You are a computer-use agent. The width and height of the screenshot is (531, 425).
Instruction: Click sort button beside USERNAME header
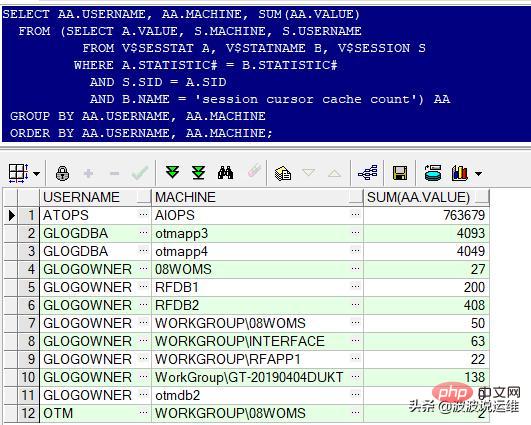click(x=144, y=197)
